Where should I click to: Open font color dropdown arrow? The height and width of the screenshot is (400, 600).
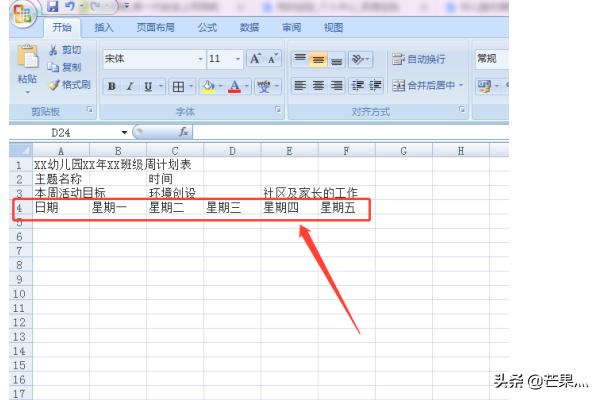tap(246, 87)
